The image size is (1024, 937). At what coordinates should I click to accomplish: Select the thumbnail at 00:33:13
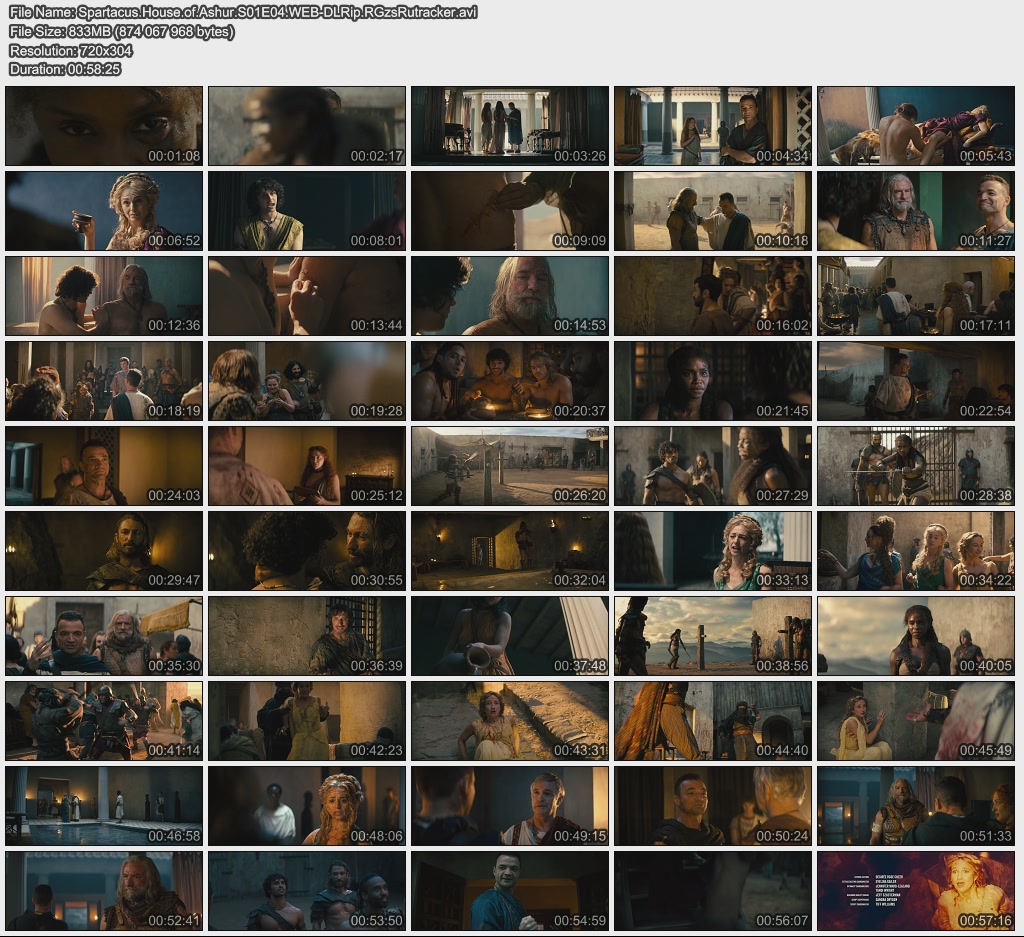pos(713,551)
